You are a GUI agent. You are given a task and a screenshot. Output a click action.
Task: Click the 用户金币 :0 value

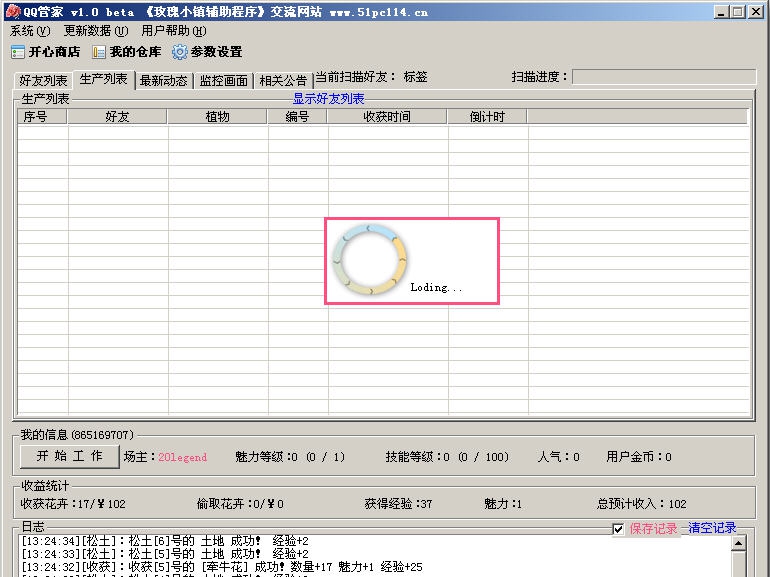coord(639,457)
